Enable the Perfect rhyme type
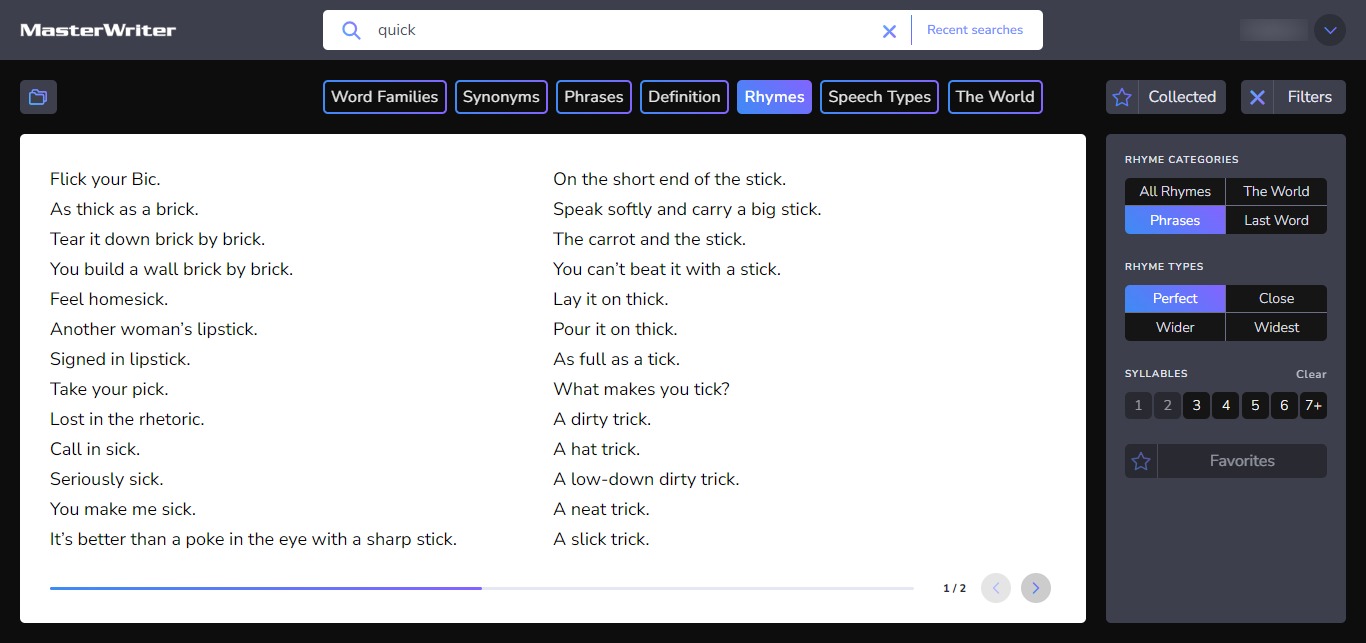The image size is (1366, 643). coord(1174,298)
